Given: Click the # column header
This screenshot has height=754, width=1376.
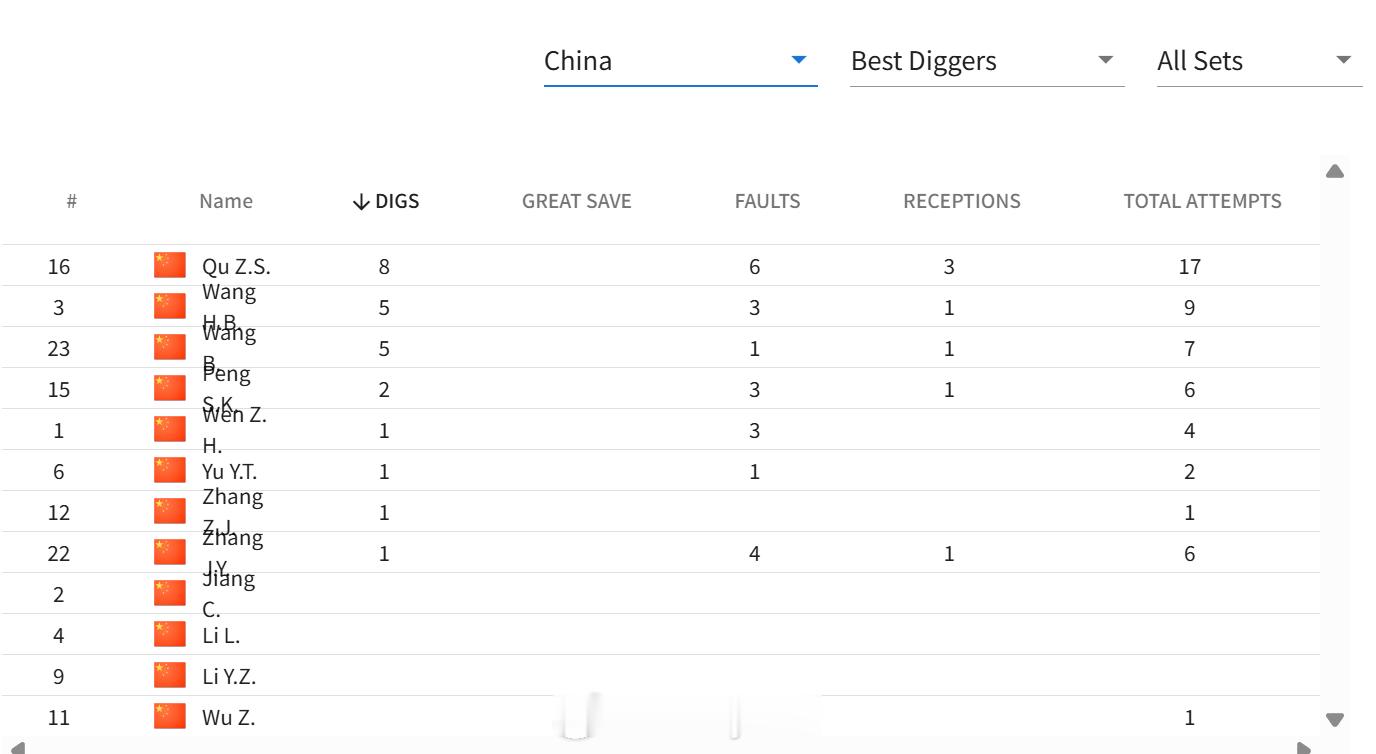Looking at the screenshot, I should [72, 201].
